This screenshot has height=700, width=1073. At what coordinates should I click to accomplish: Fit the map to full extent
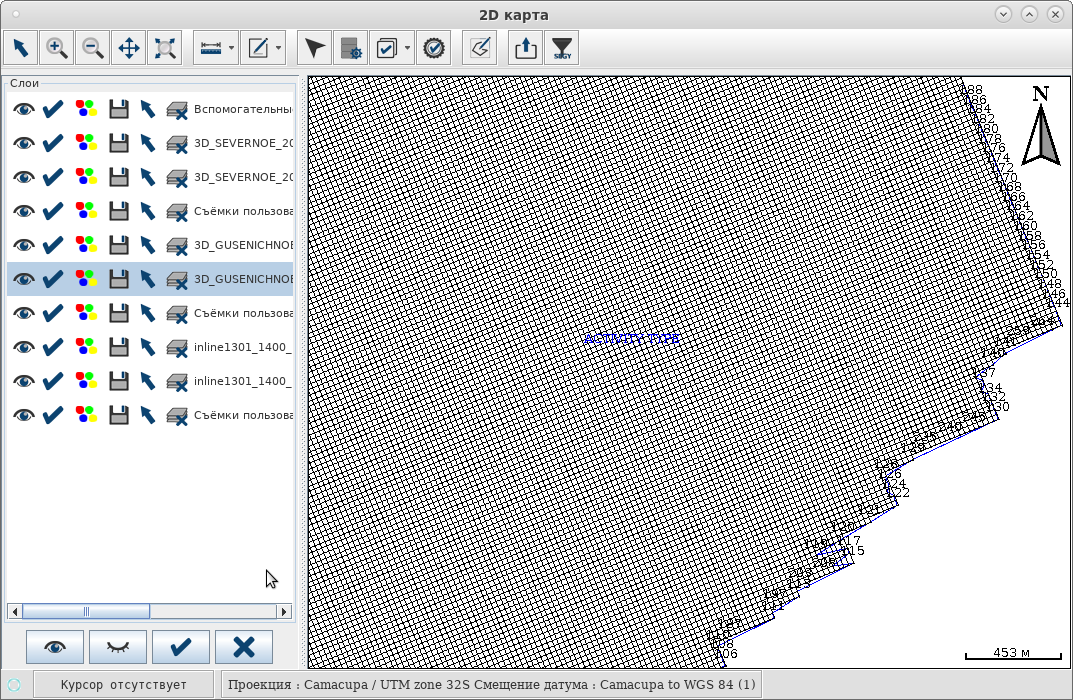[x=165, y=48]
